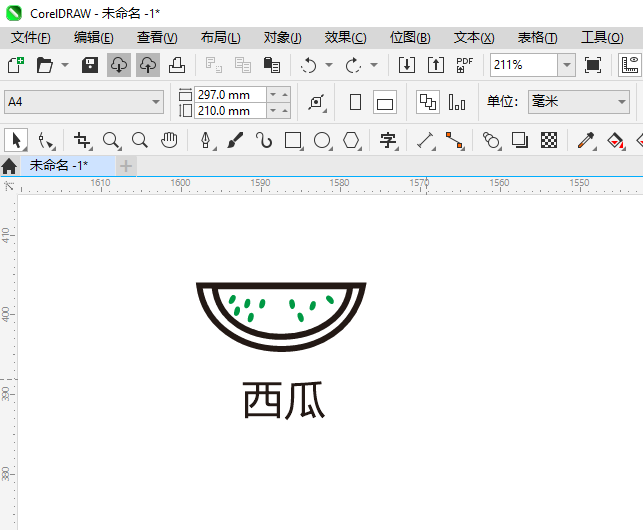The height and width of the screenshot is (530, 643).
Task: Open the zoom level dropdown arrow
Action: [567, 65]
